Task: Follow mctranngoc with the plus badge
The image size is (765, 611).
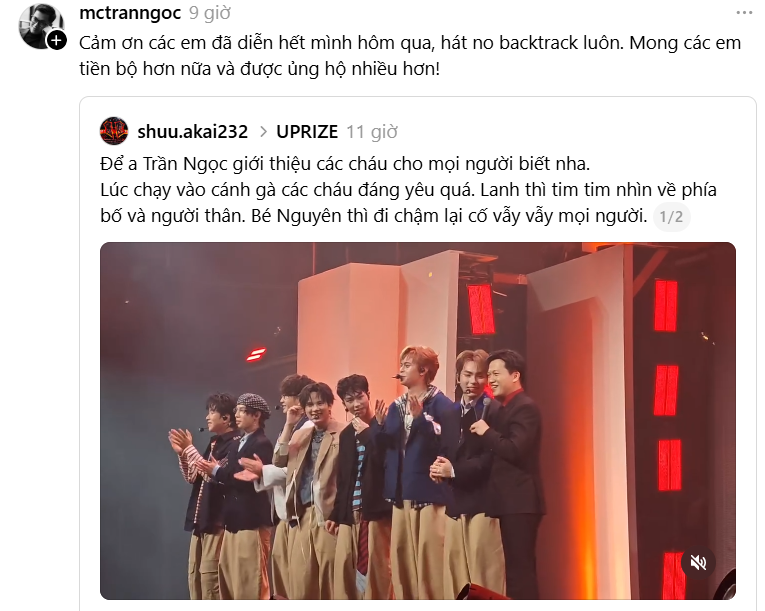Action: (x=57, y=41)
